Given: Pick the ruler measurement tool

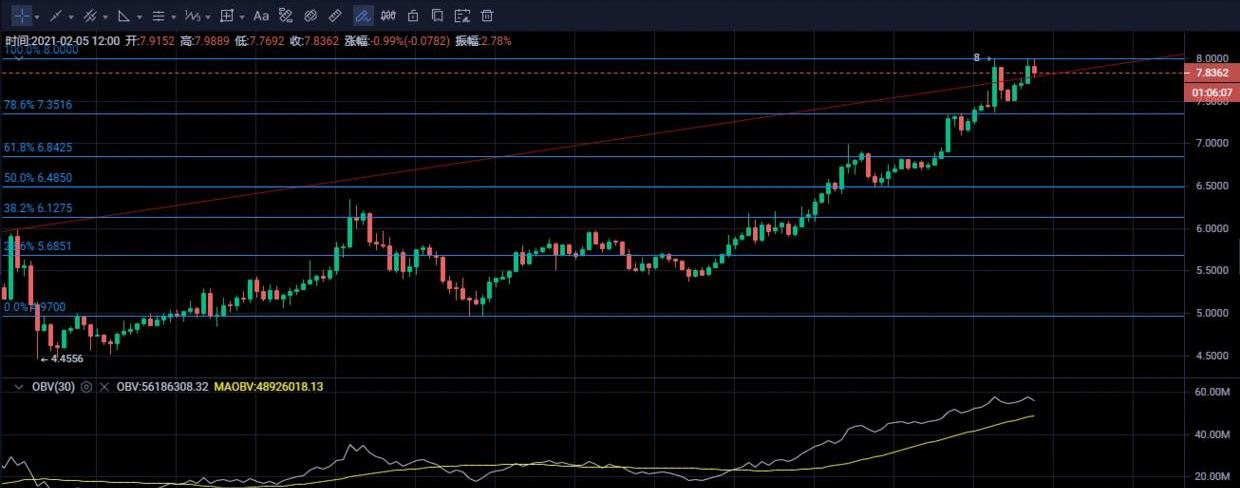Looking at the screenshot, I should point(335,16).
